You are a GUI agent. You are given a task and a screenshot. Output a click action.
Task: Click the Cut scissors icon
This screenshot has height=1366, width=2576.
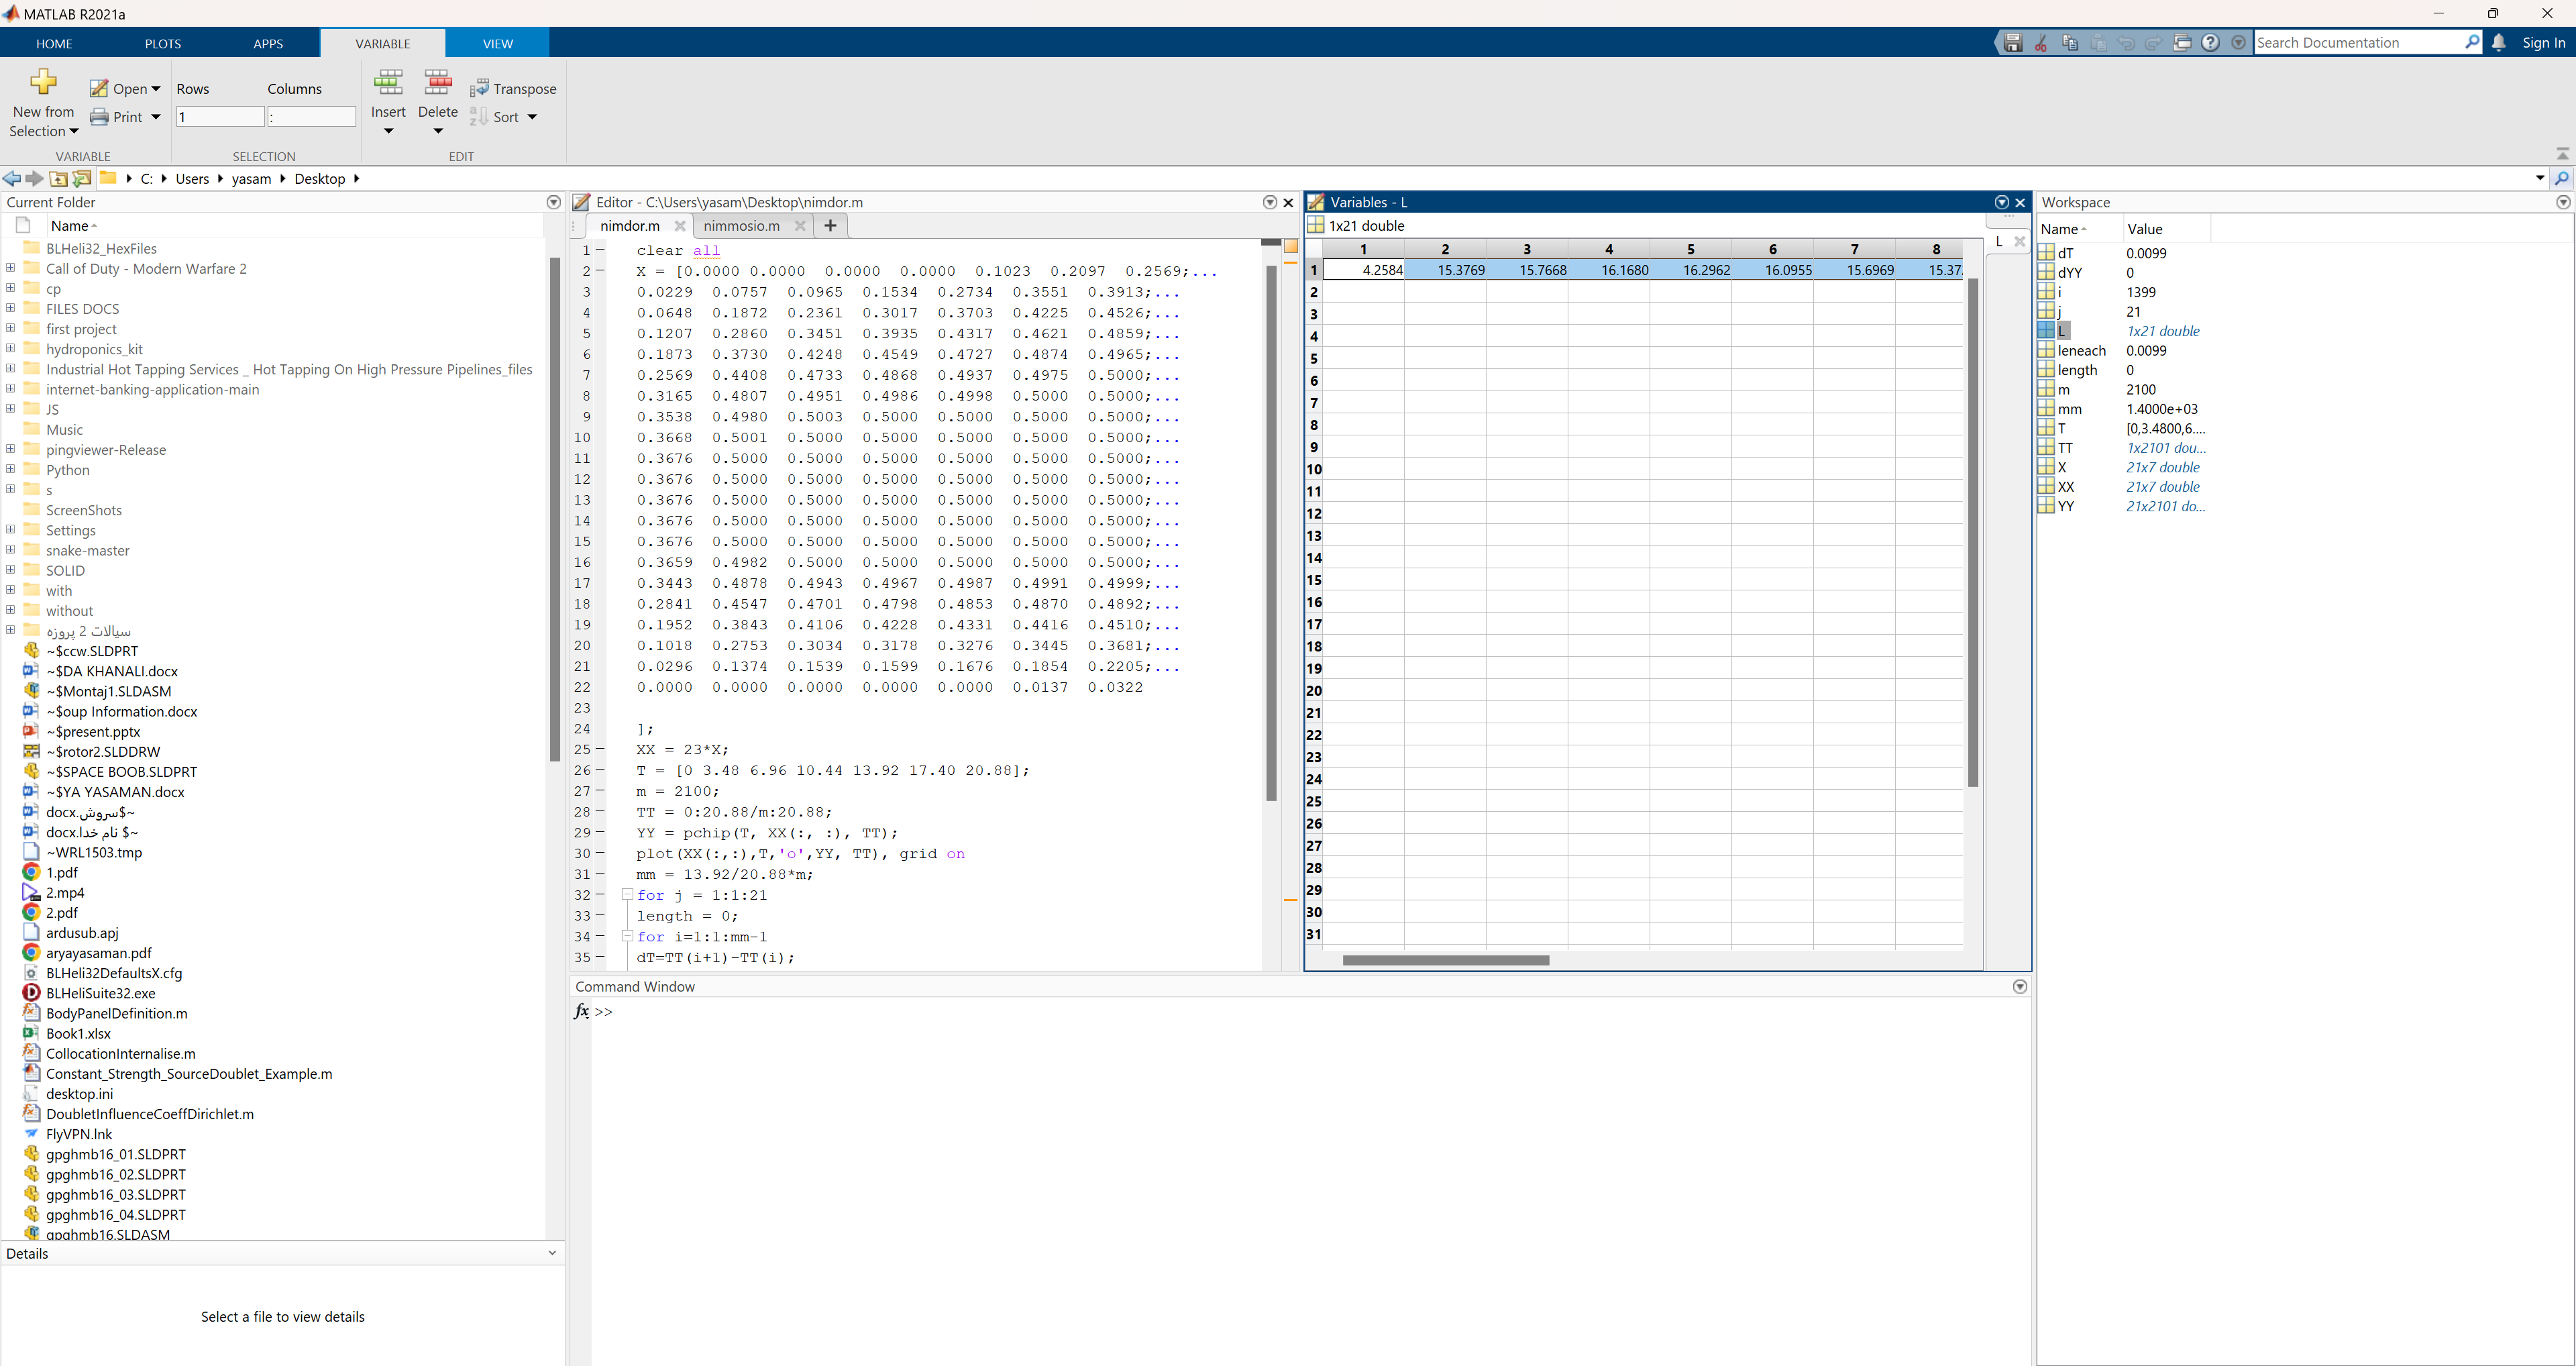(x=2041, y=42)
